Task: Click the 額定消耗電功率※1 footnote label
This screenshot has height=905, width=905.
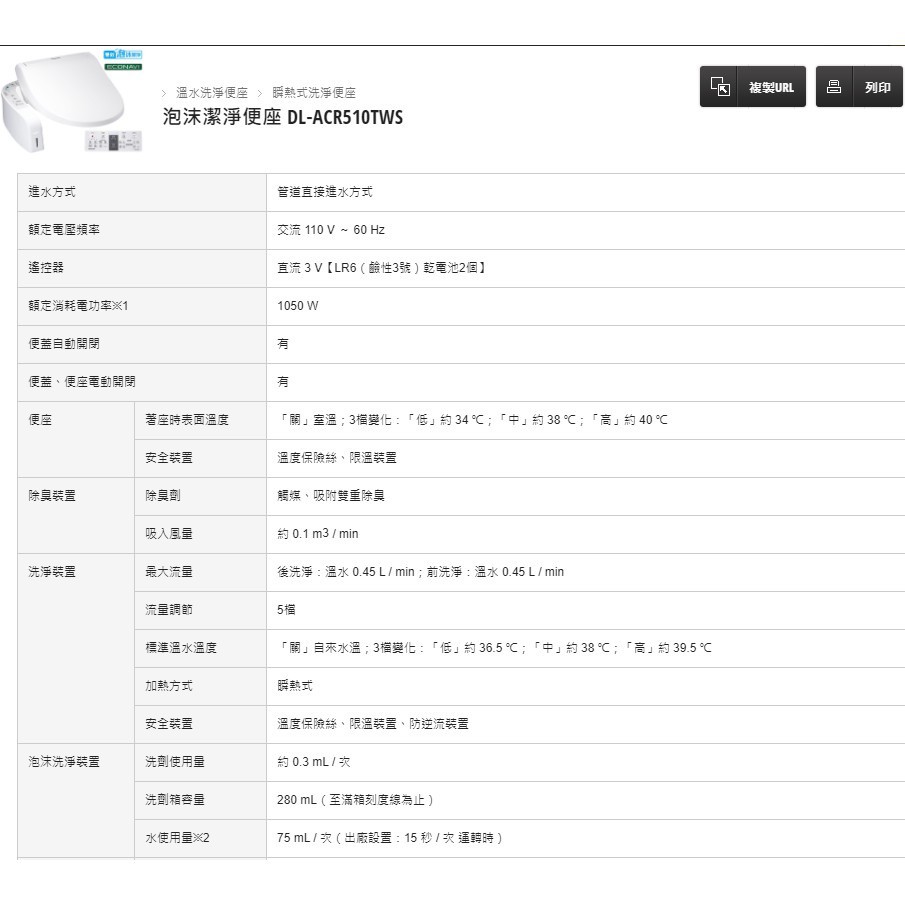Action: 80,306
